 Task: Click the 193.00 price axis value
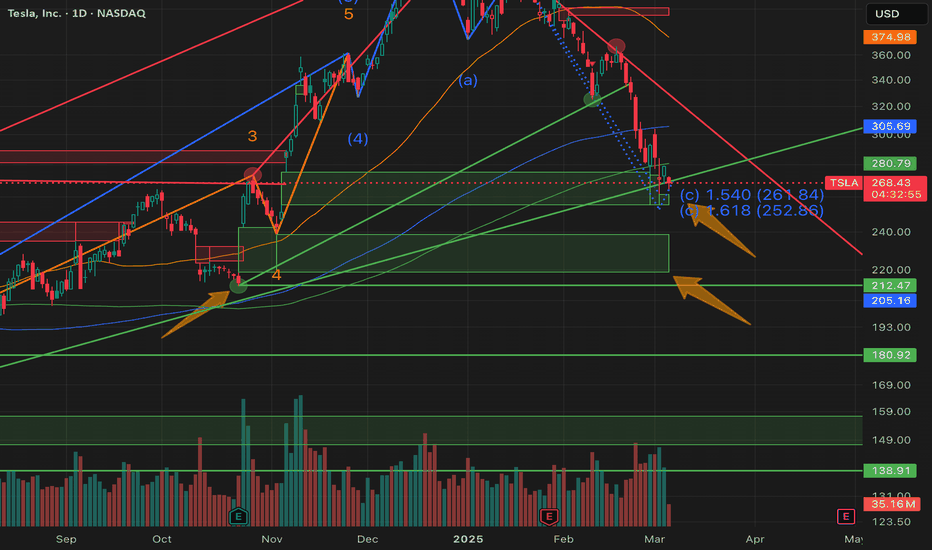[x=890, y=327]
